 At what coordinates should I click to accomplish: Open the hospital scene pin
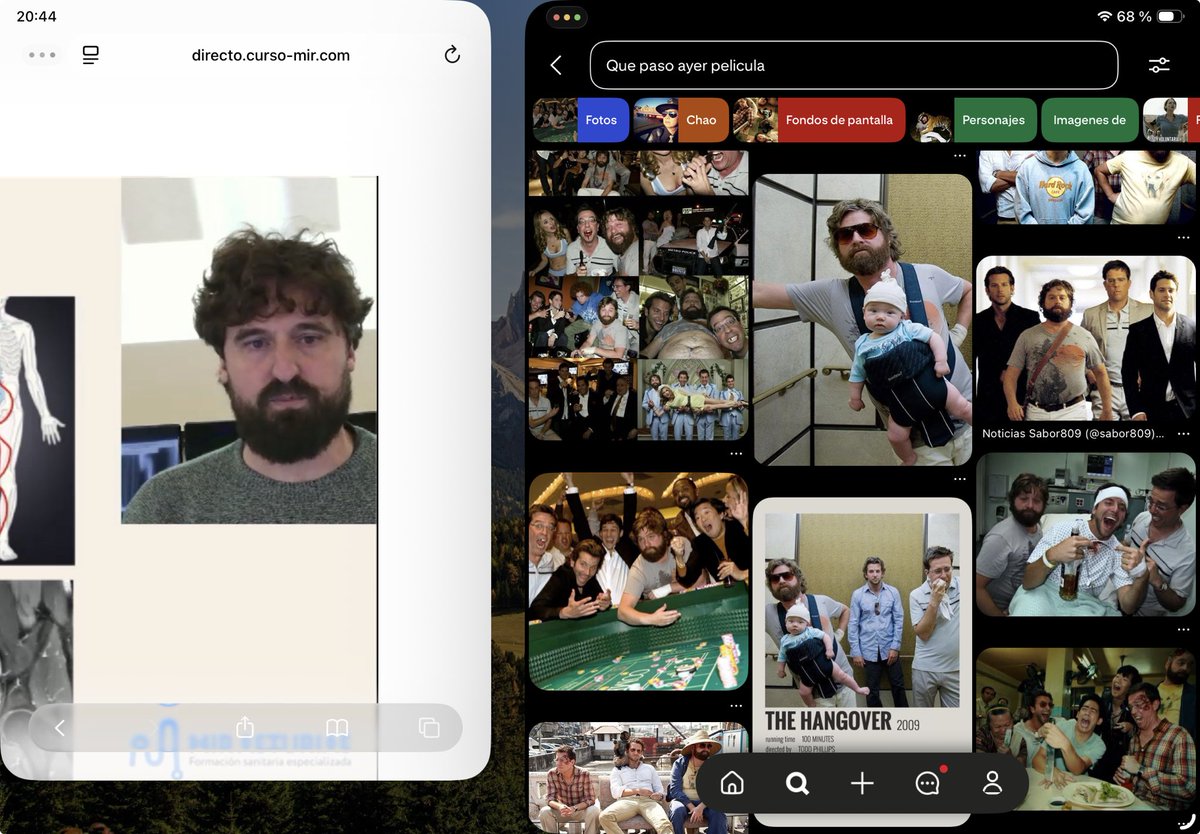click(x=1086, y=534)
